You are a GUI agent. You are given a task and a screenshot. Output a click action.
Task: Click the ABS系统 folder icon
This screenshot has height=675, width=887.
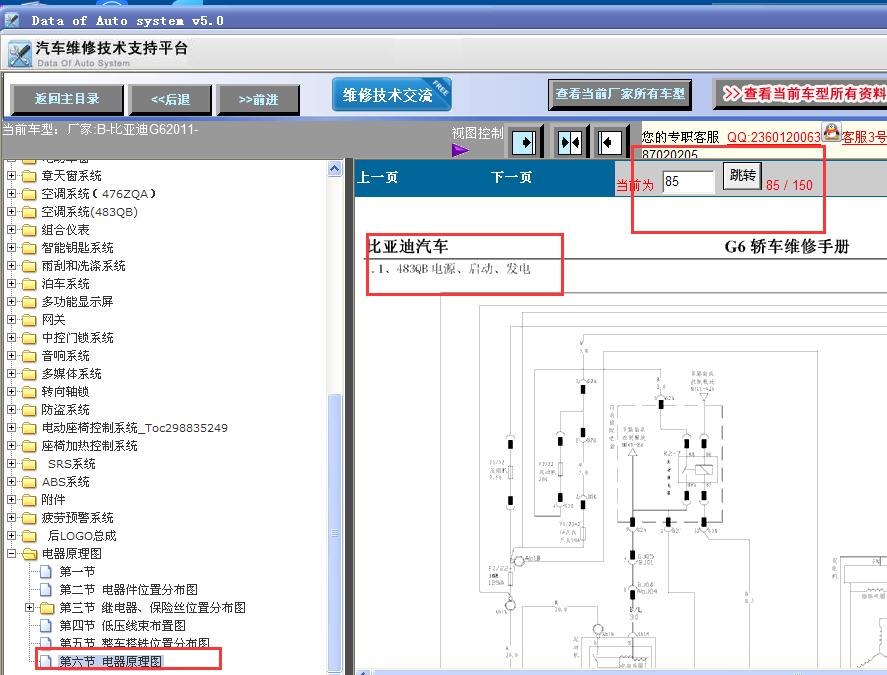click(x=29, y=482)
